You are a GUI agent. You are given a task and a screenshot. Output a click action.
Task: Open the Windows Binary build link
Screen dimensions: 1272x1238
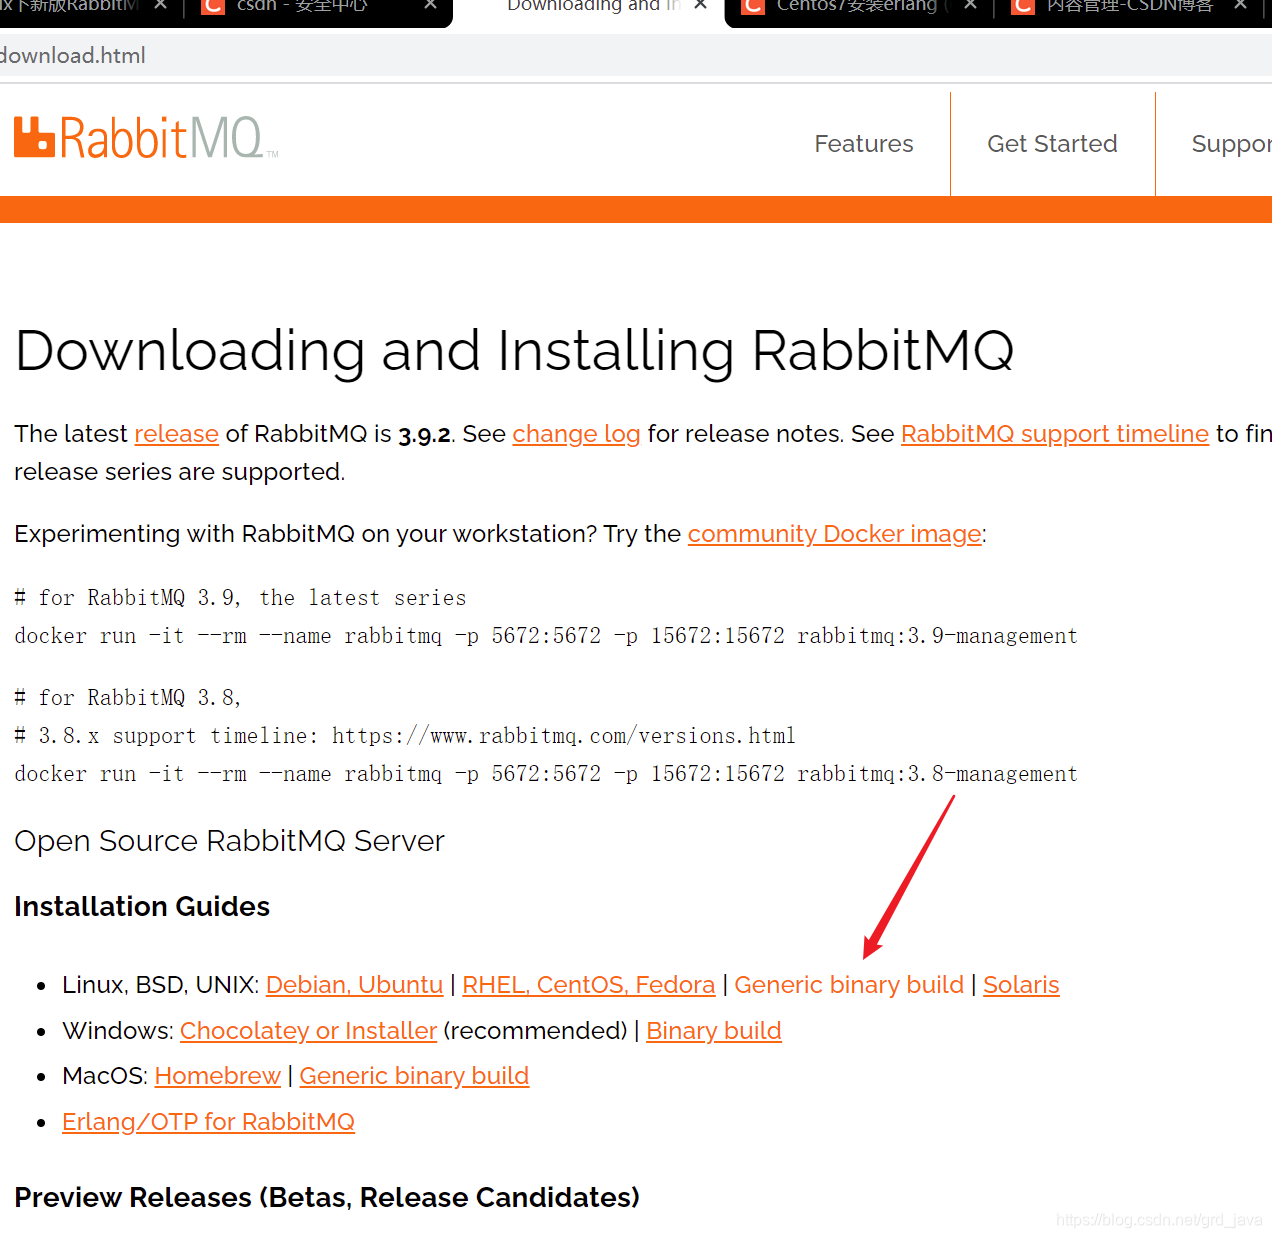point(714,1031)
